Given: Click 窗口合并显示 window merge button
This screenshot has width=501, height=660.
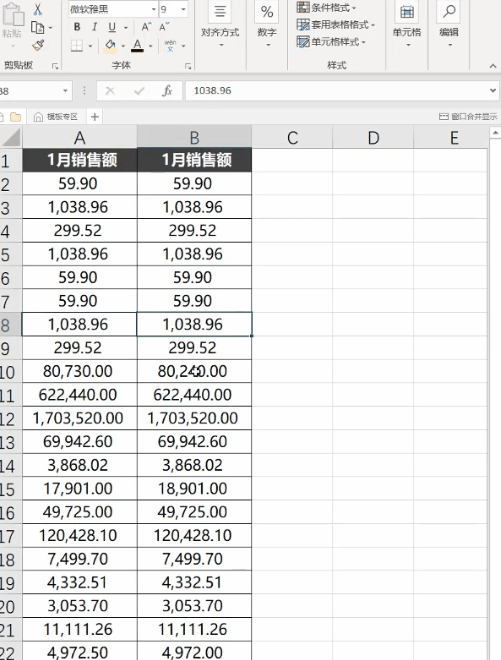Looking at the screenshot, I should tap(468, 117).
